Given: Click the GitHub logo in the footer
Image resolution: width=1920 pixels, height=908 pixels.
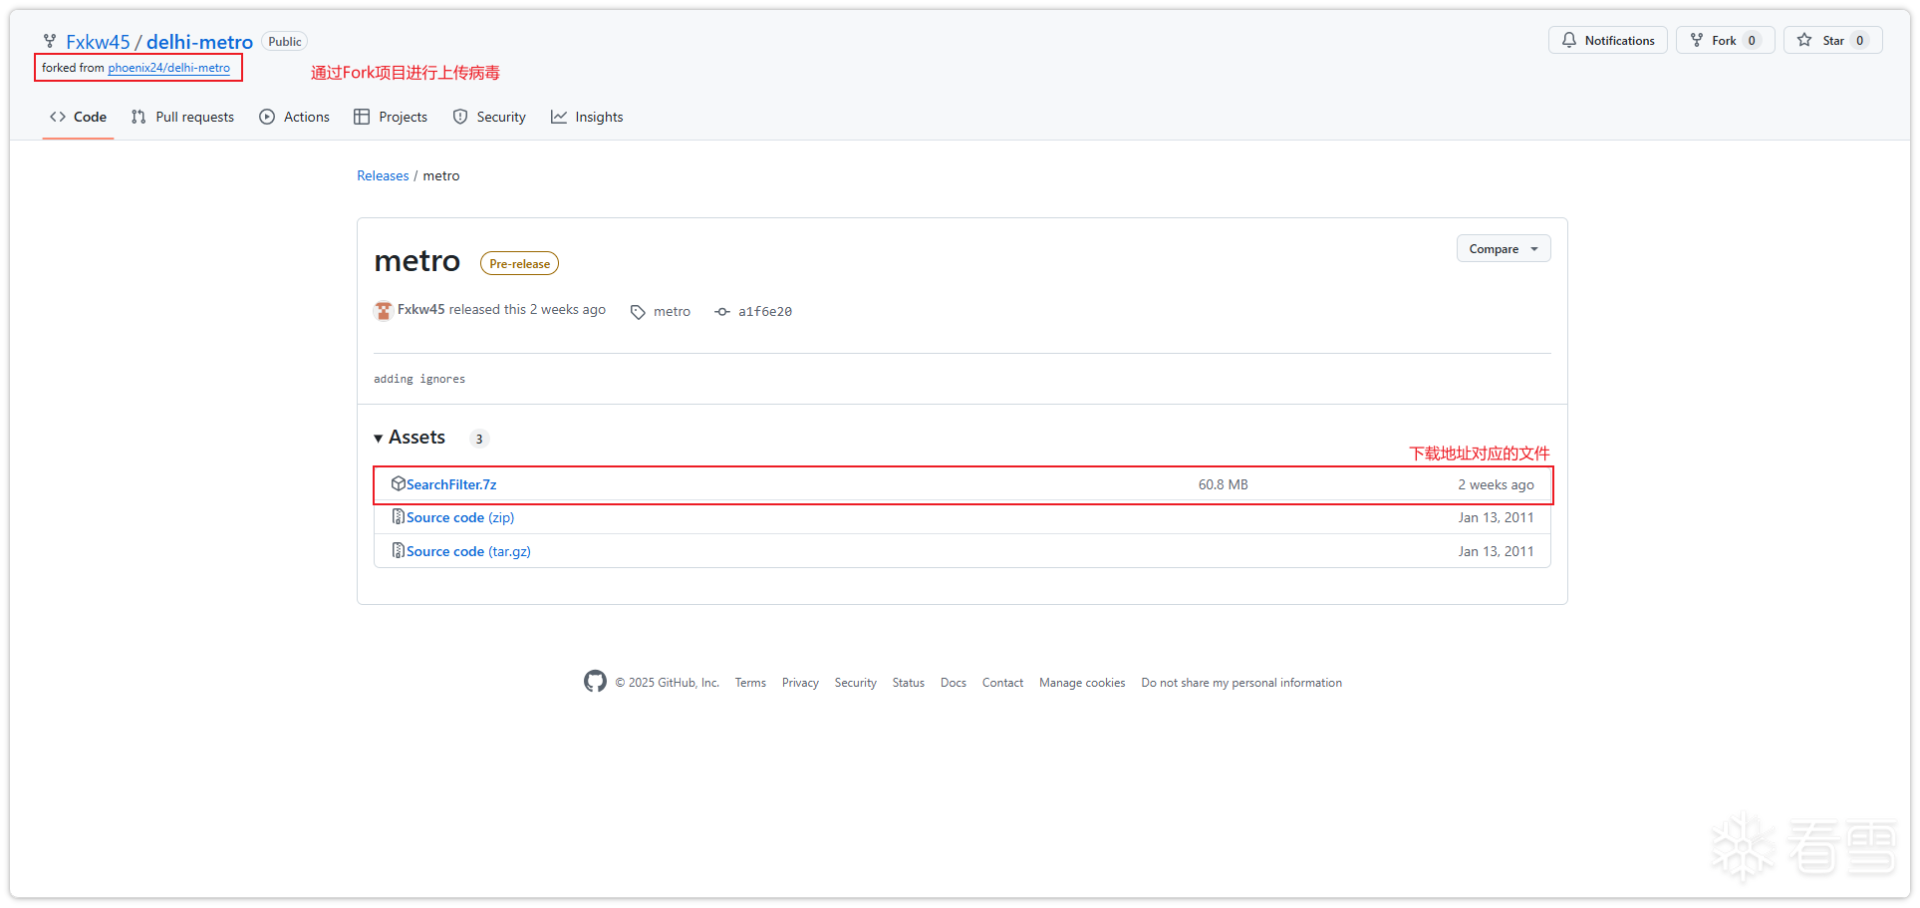Looking at the screenshot, I should 595,682.
